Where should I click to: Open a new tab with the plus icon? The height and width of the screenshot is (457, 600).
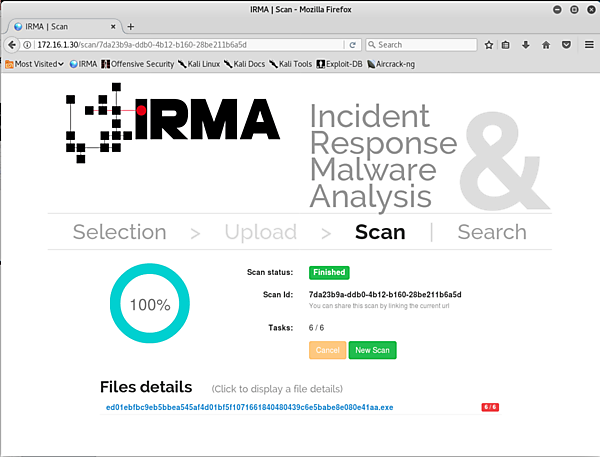(x=131, y=26)
